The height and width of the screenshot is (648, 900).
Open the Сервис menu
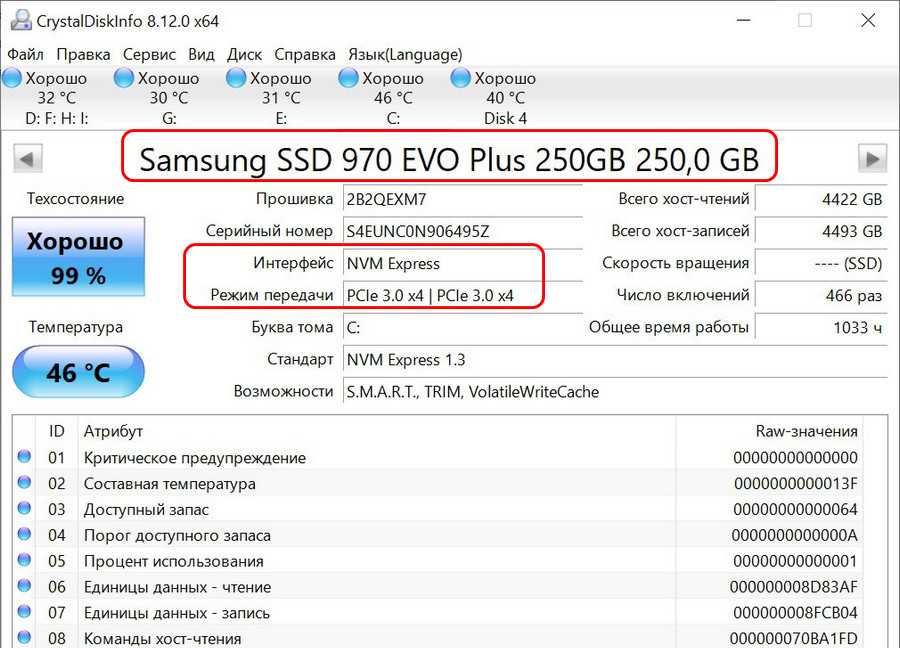click(149, 55)
